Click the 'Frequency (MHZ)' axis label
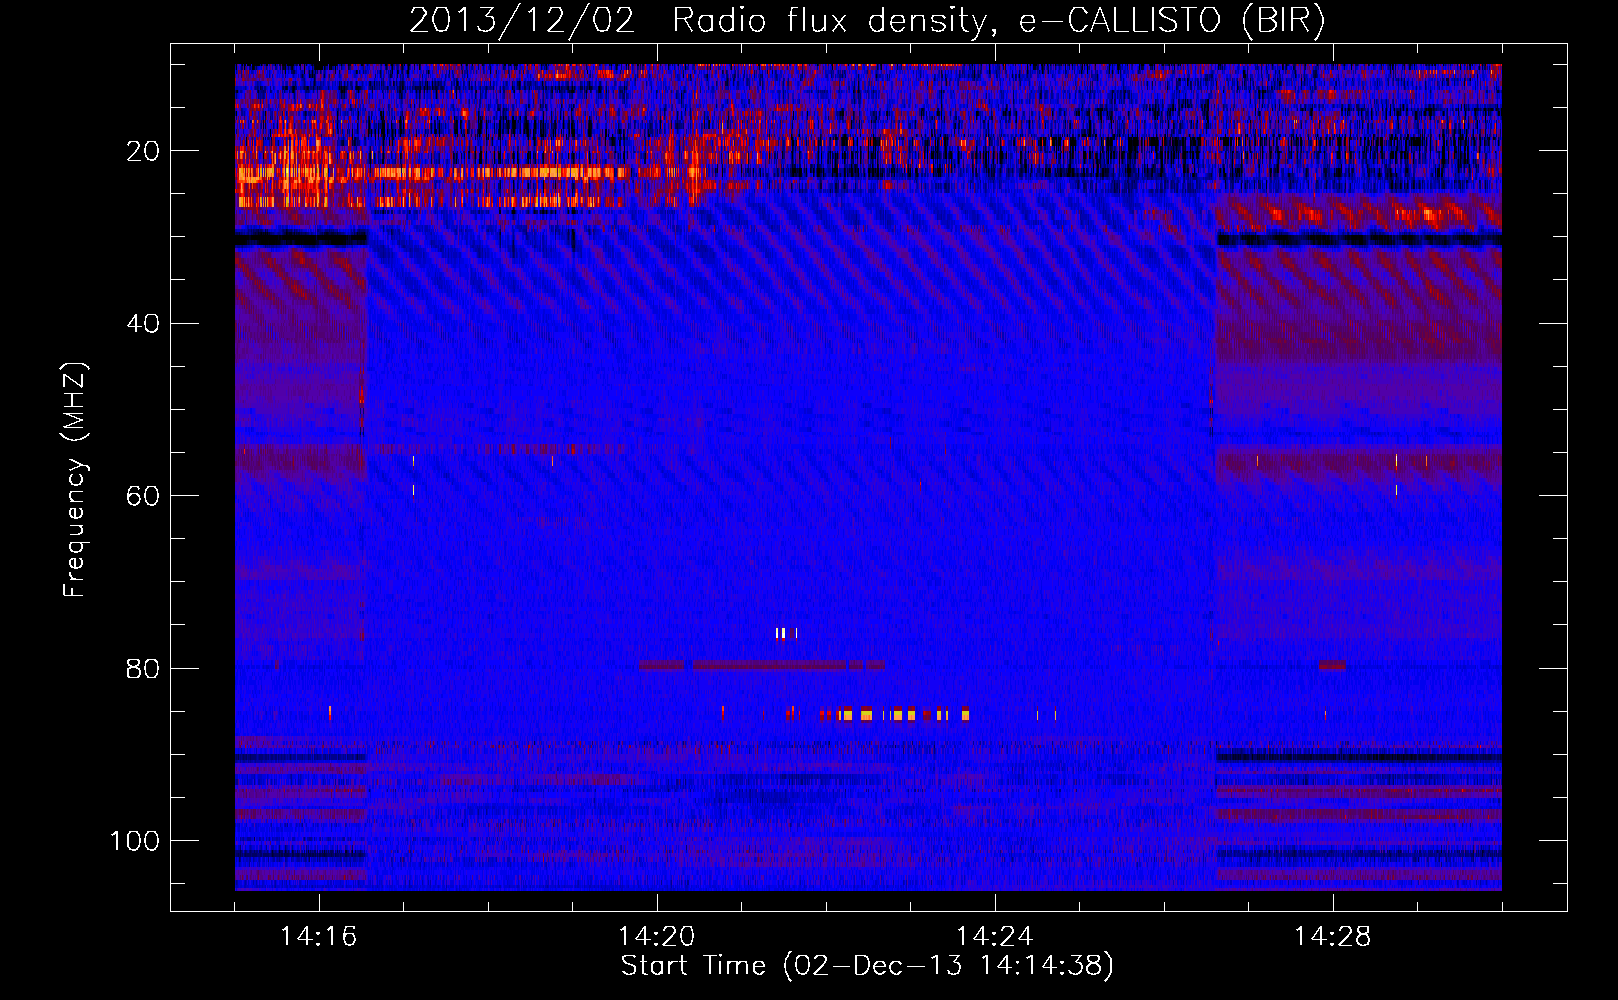Viewport: 1618px width, 1000px height. [x=75, y=479]
